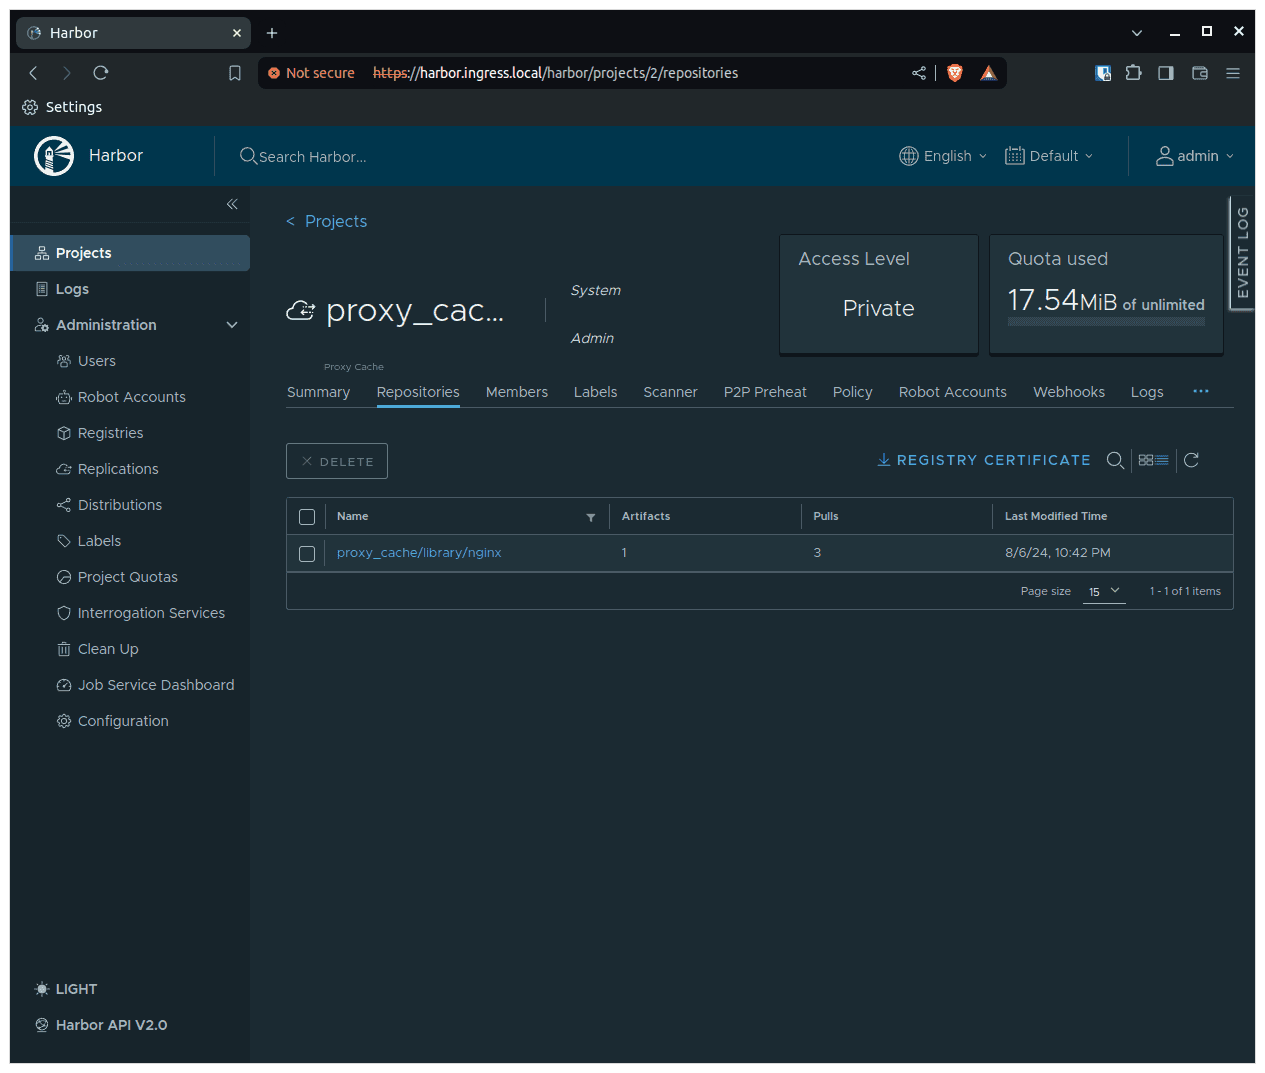Select the Repositories tab

coord(418,392)
